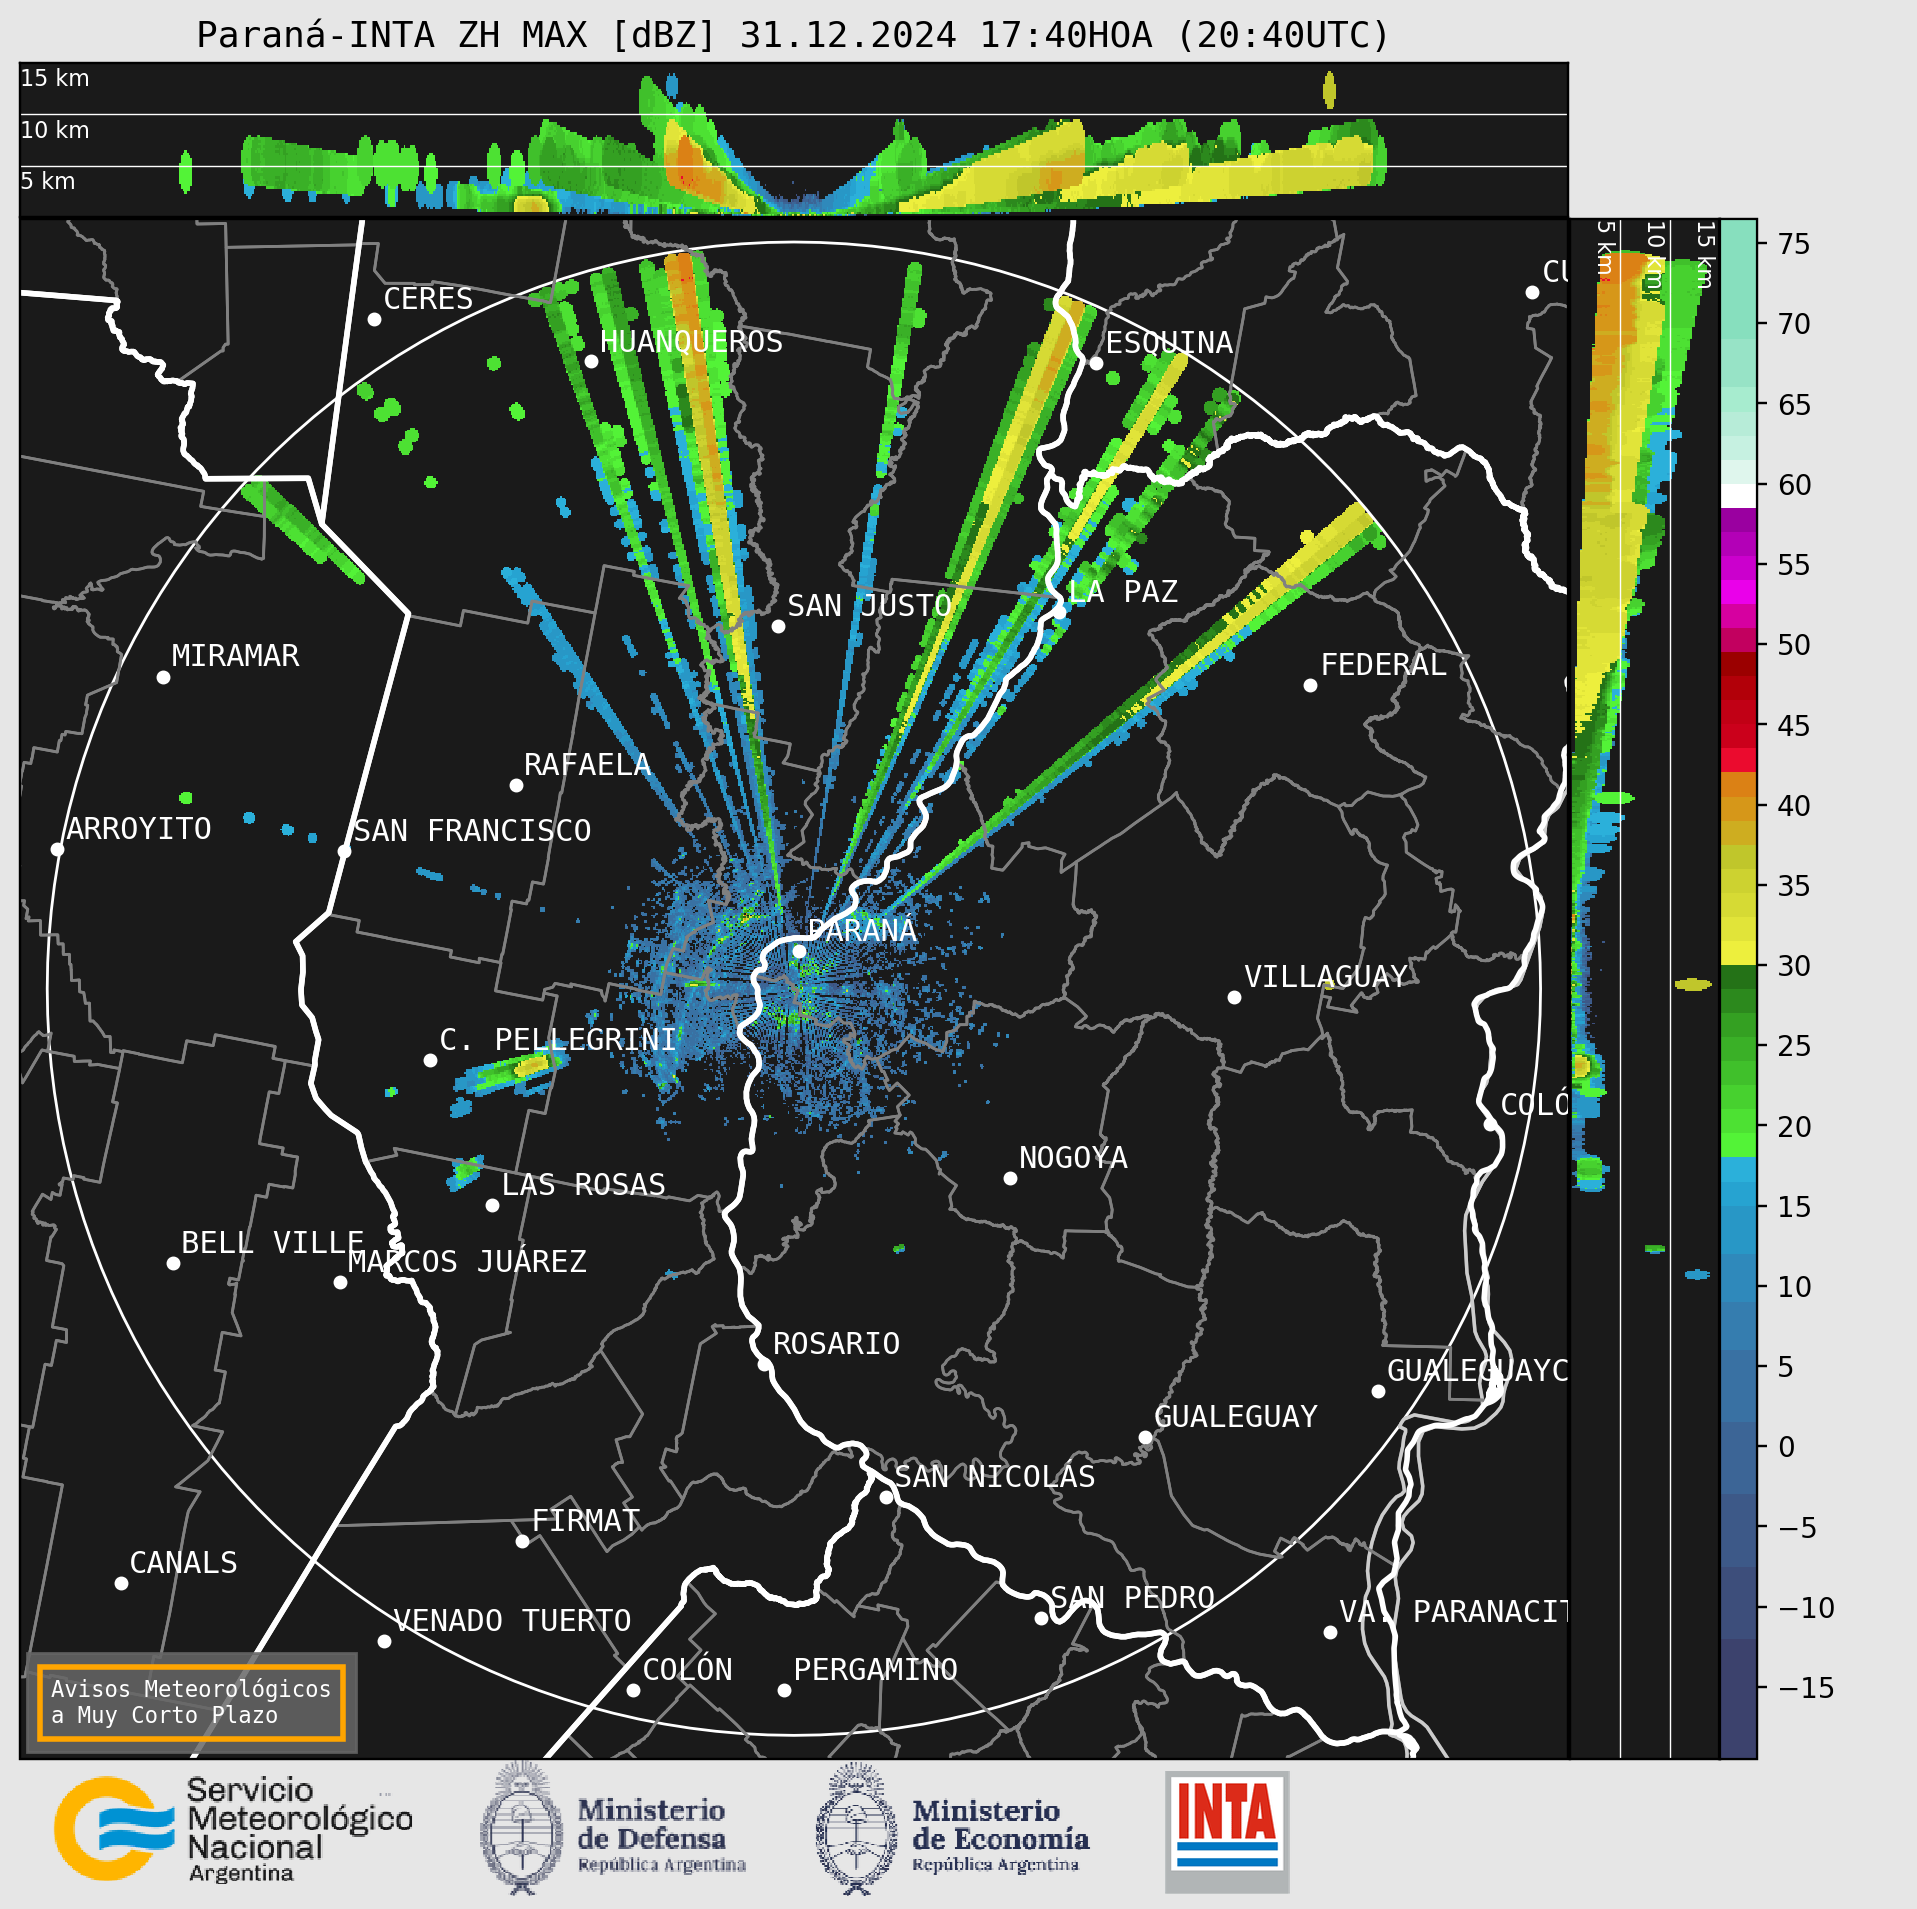1917x1909 pixels.
Task: Open Avisos Meteorológicos a Muy Corto Plazo
Action: click(x=191, y=1702)
